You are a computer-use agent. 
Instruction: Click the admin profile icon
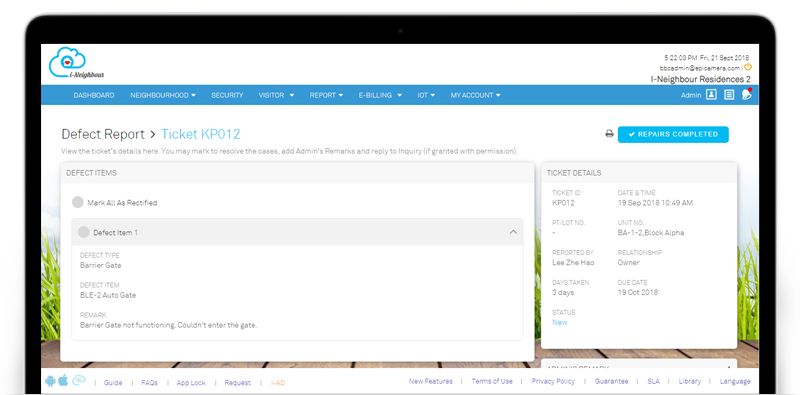coord(711,95)
